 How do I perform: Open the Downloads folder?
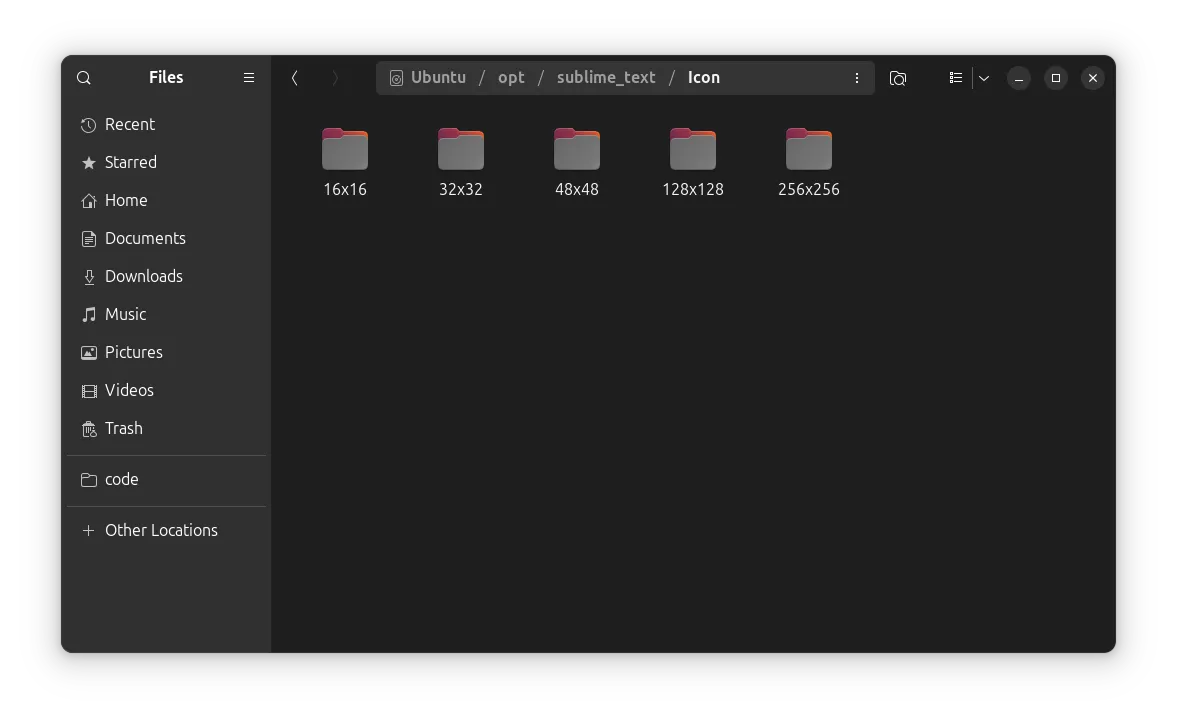[143, 276]
